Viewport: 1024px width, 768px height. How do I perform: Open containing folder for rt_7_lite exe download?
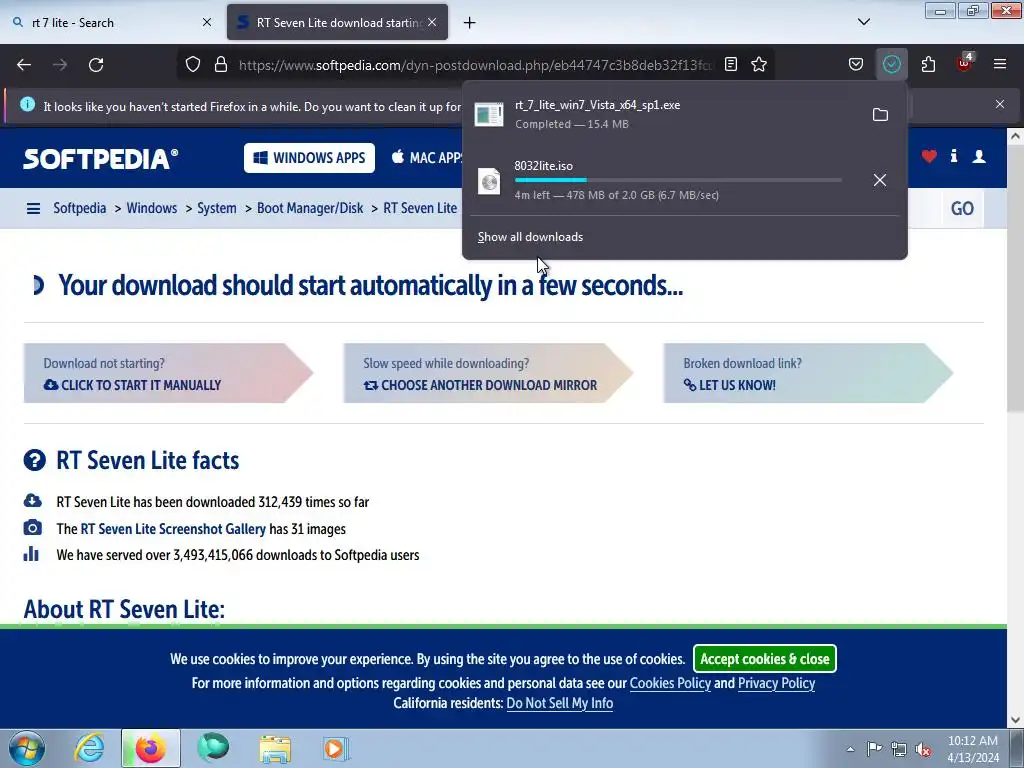click(880, 114)
